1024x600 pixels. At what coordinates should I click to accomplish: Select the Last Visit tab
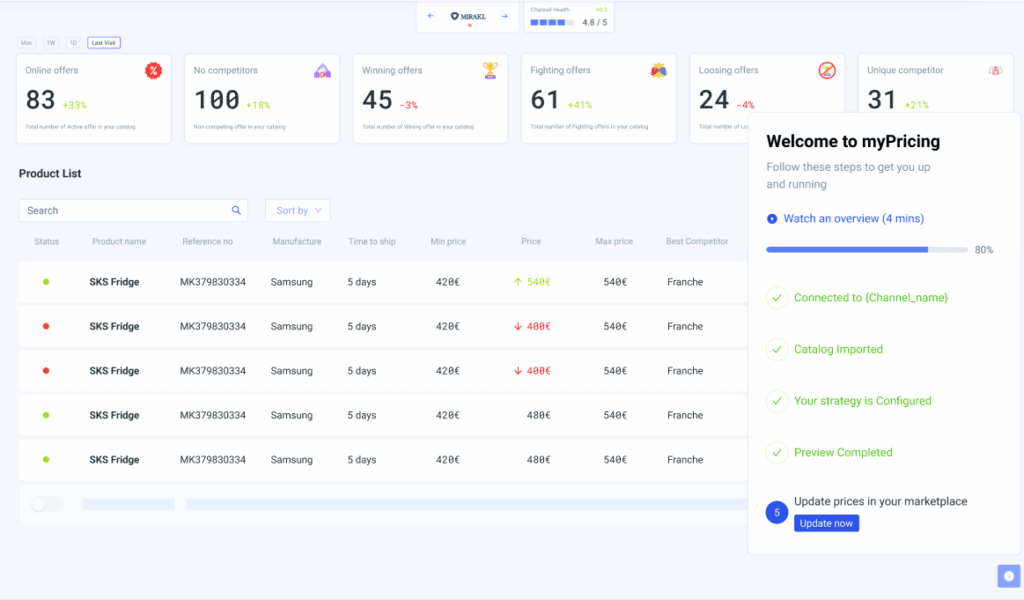click(x=103, y=42)
